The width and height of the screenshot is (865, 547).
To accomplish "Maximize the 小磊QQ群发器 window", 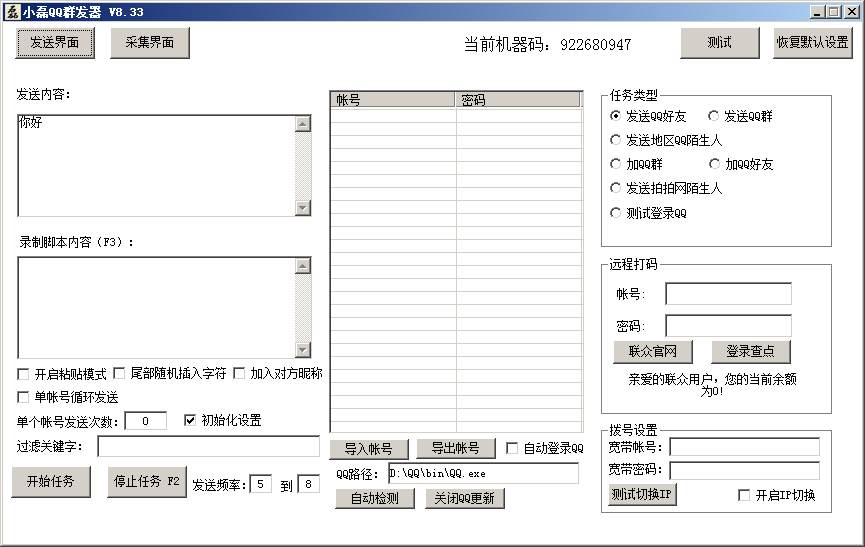I will (x=834, y=12).
